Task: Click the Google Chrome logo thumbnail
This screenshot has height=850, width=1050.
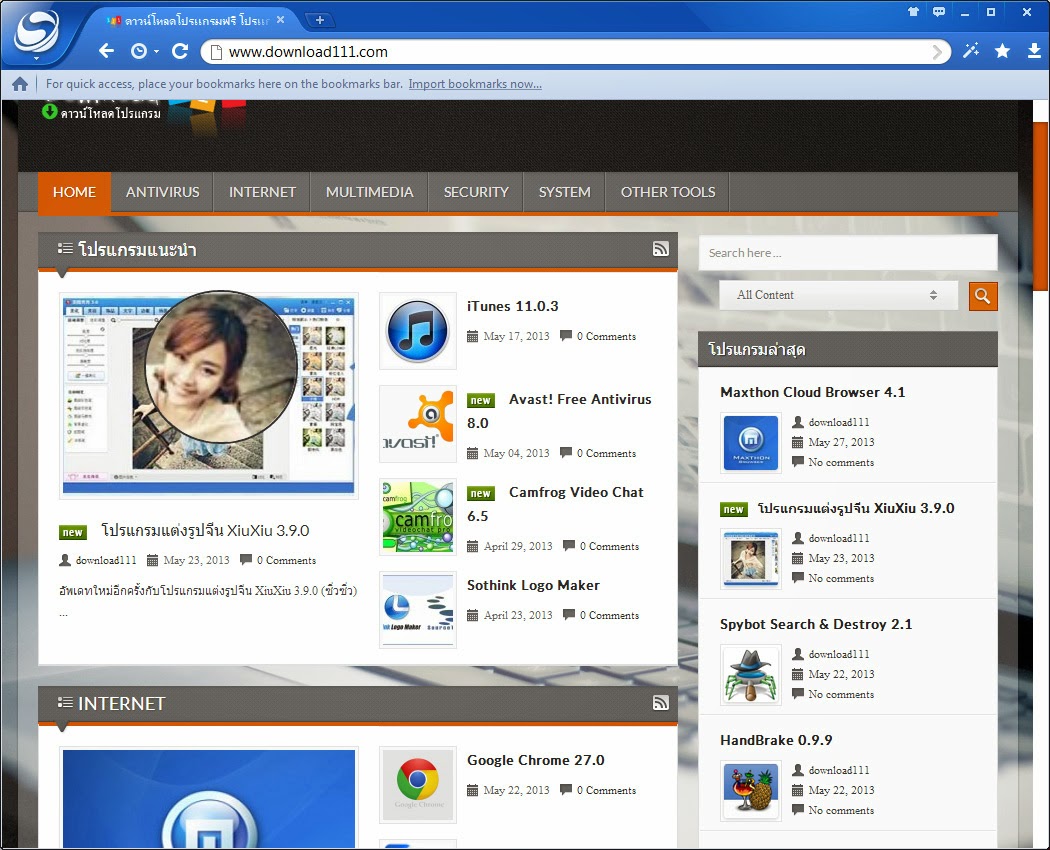Action: click(418, 785)
